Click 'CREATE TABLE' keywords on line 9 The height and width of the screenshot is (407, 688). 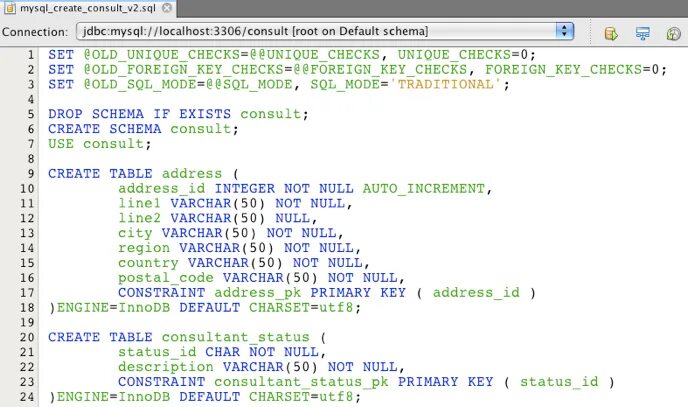100,174
